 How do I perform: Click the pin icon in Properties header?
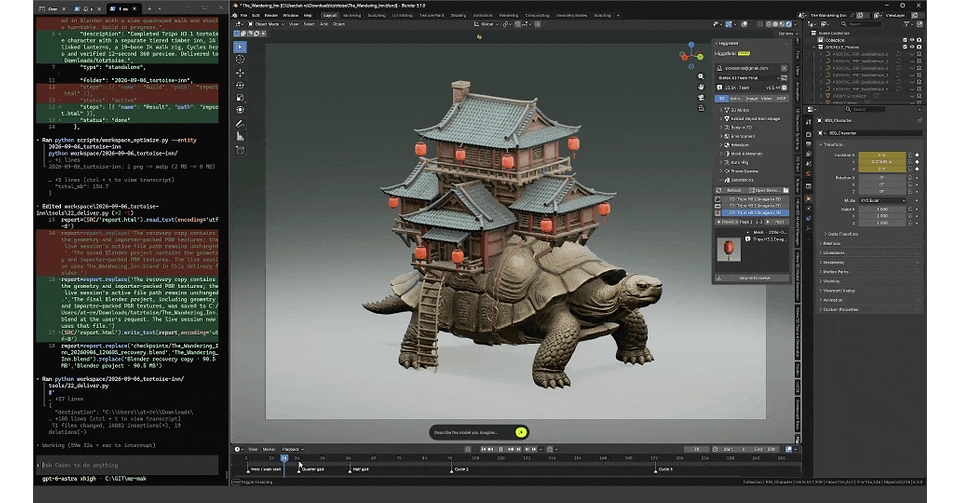coord(919,121)
